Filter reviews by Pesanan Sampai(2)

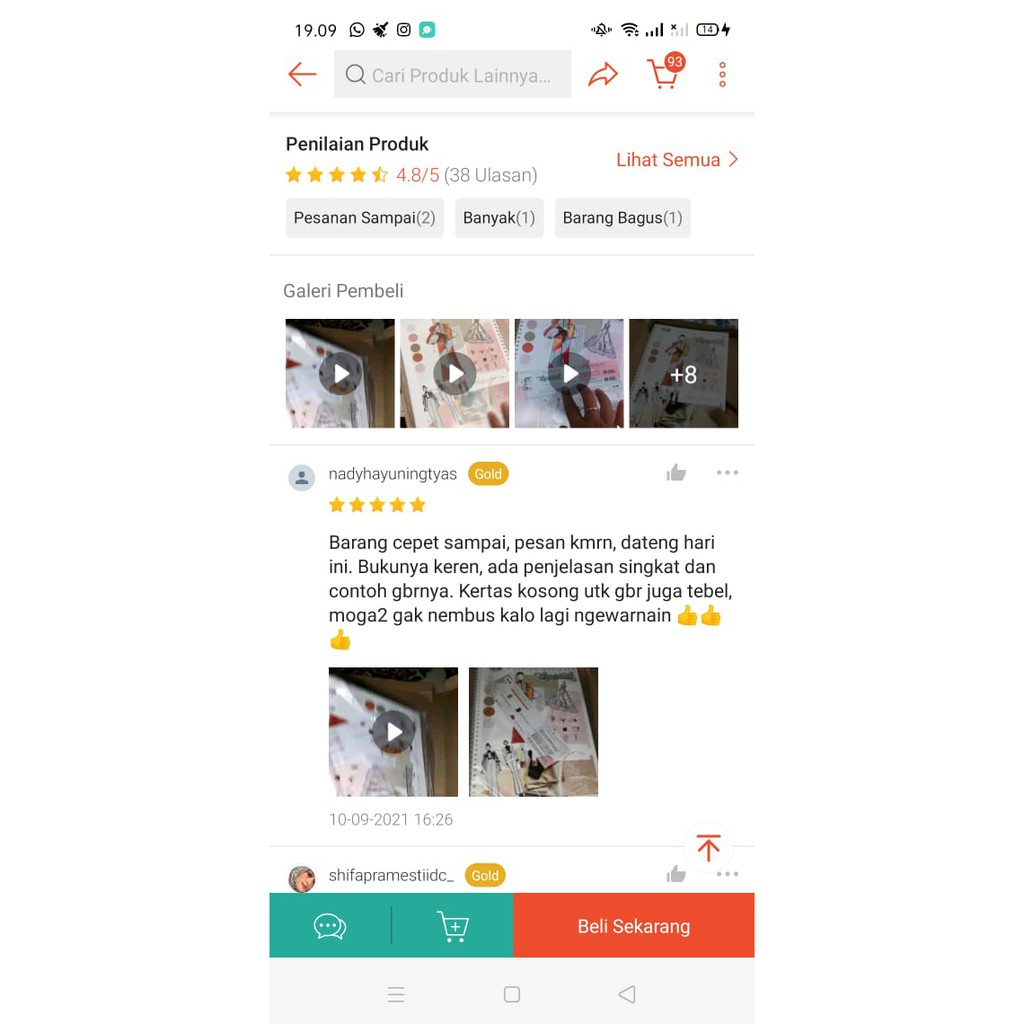tap(364, 217)
